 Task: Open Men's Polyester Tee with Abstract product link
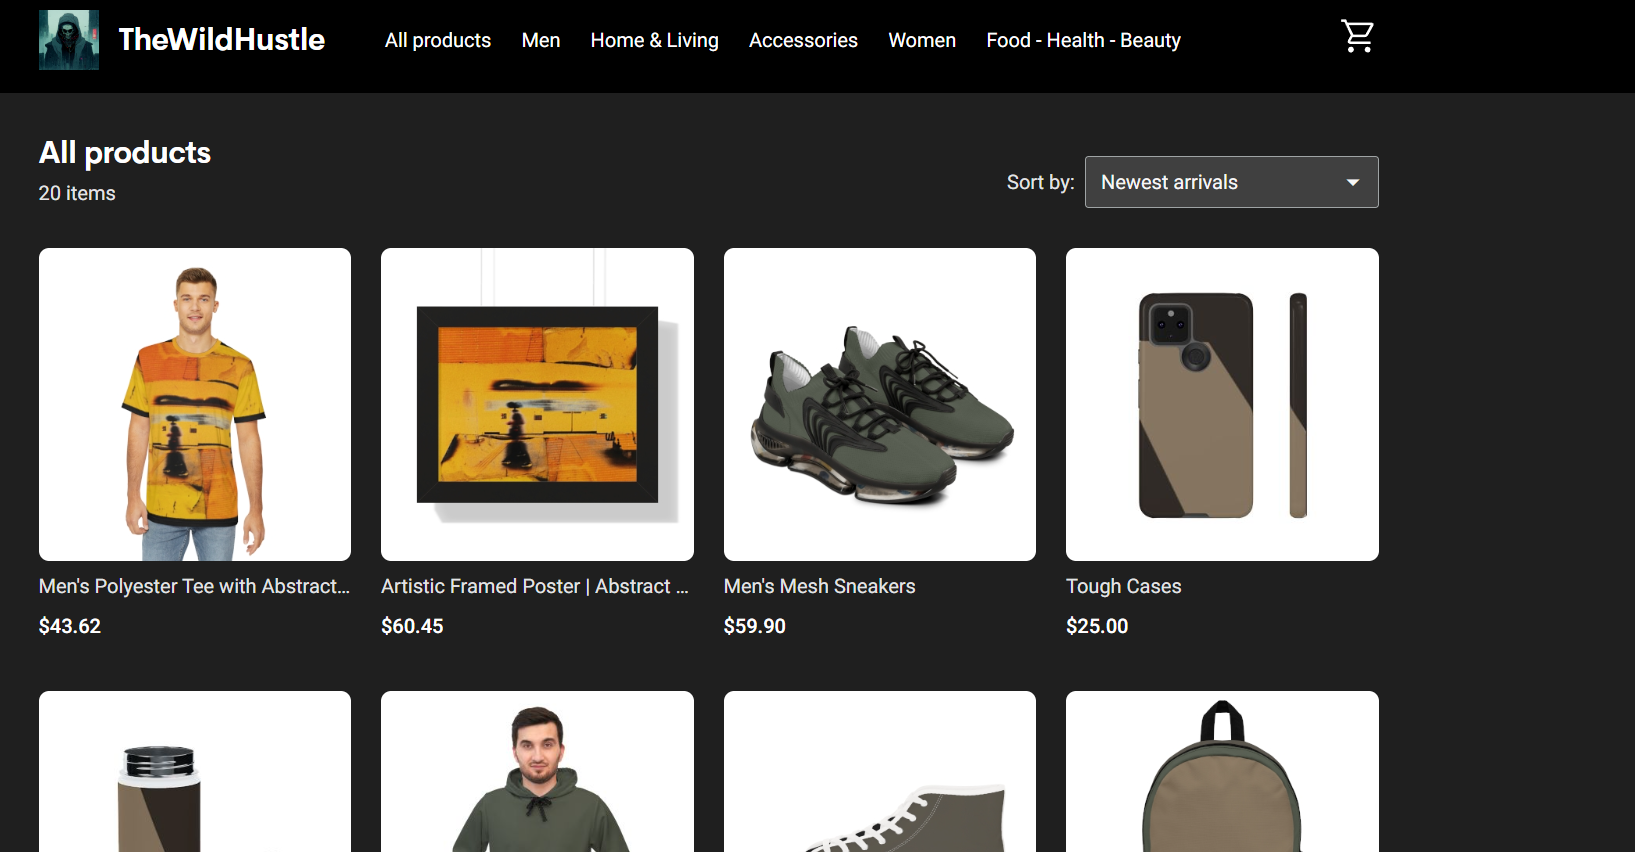[194, 586]
